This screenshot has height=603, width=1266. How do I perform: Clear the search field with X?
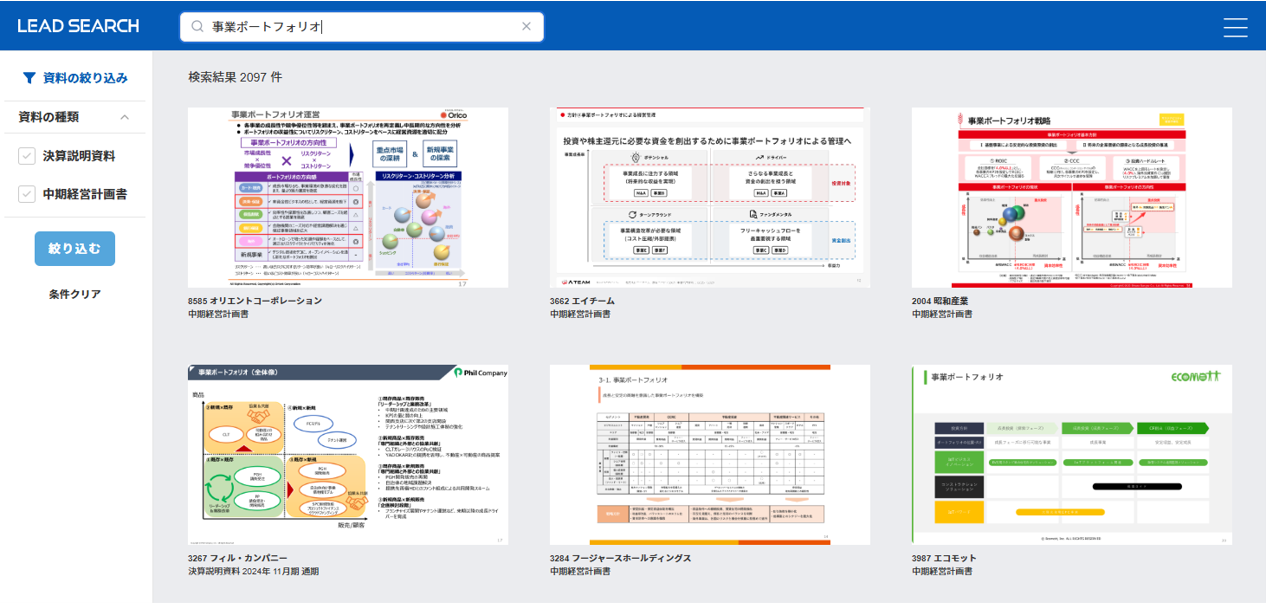[x=527, y=27]
